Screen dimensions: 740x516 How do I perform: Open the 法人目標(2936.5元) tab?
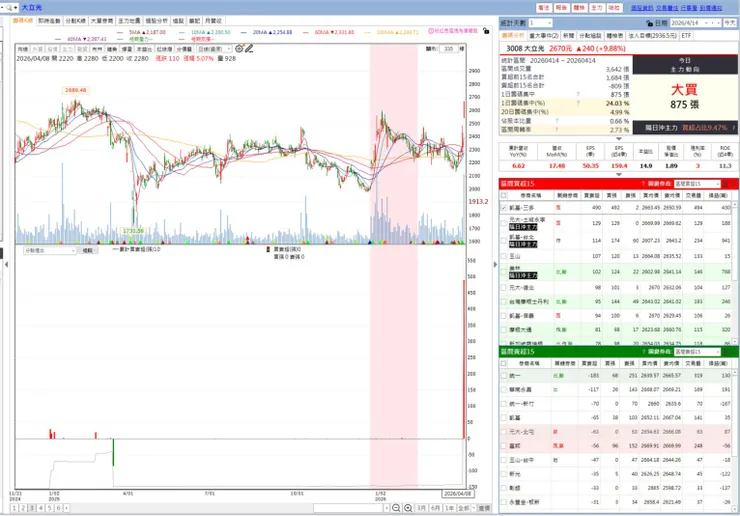point(652,35)
